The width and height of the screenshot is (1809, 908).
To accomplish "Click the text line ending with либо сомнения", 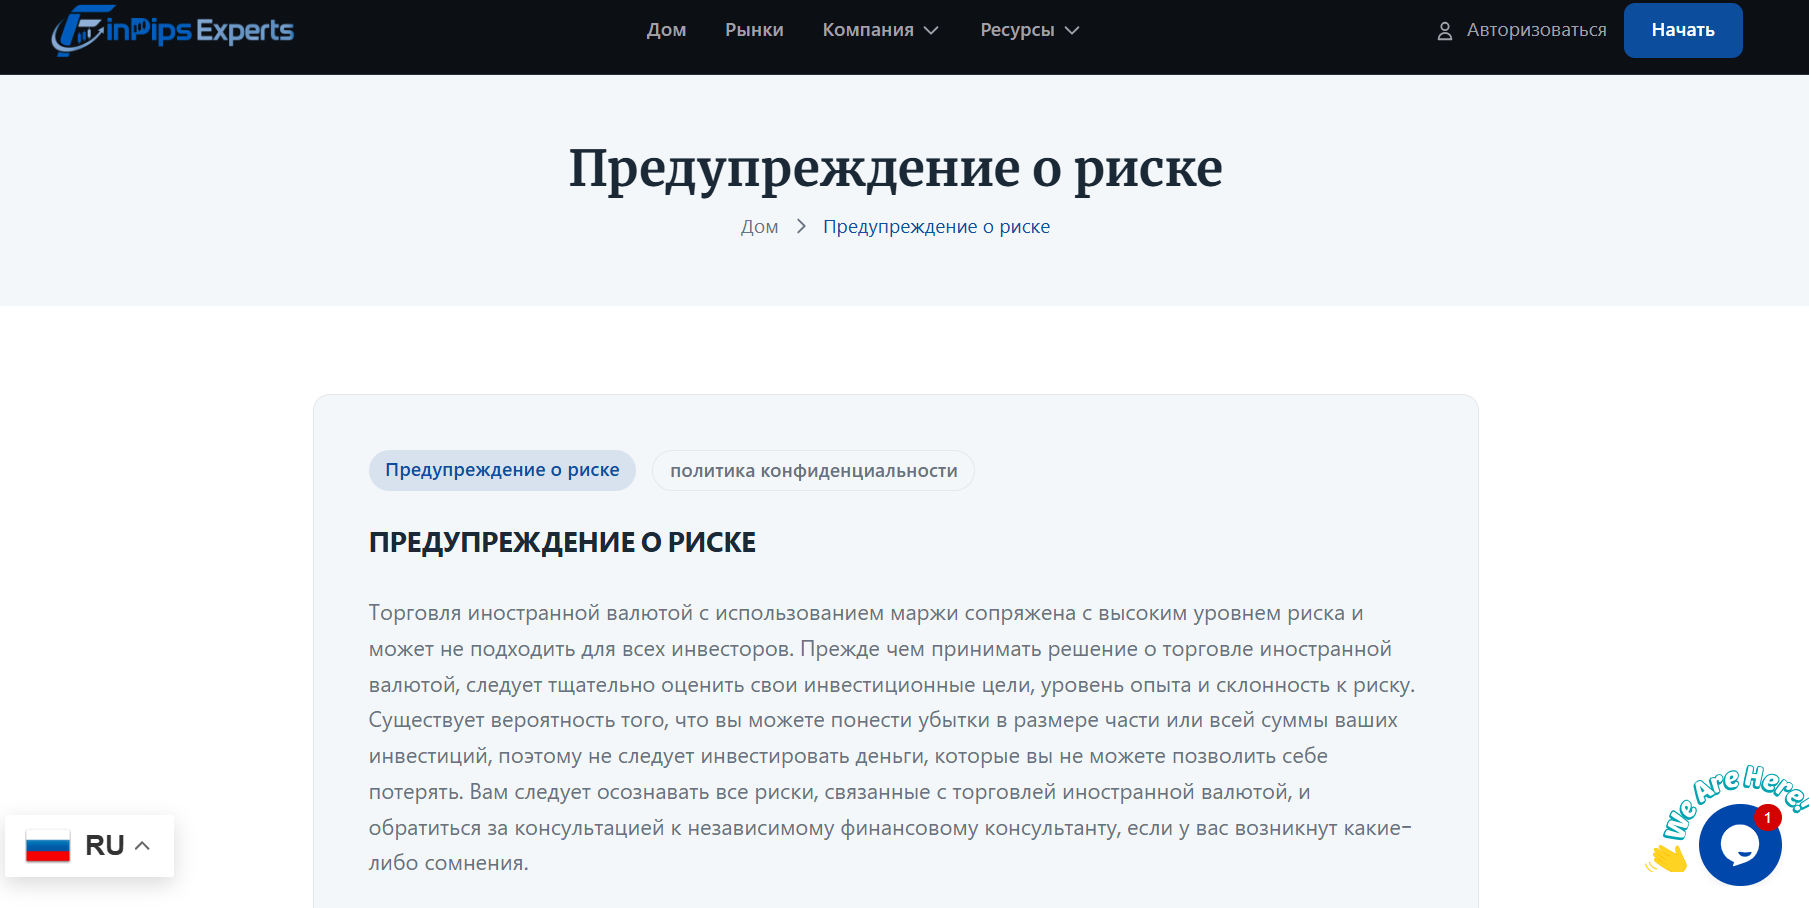I will click(x=449, y=863).
